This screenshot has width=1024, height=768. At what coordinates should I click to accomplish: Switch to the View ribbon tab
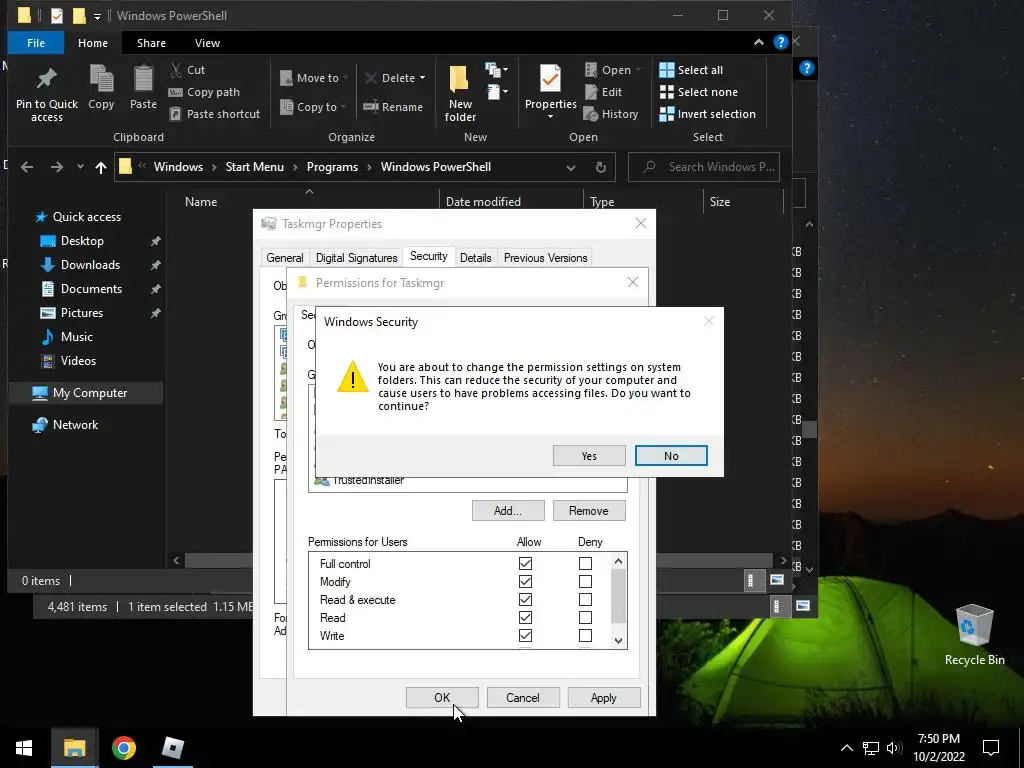(207, 43)
